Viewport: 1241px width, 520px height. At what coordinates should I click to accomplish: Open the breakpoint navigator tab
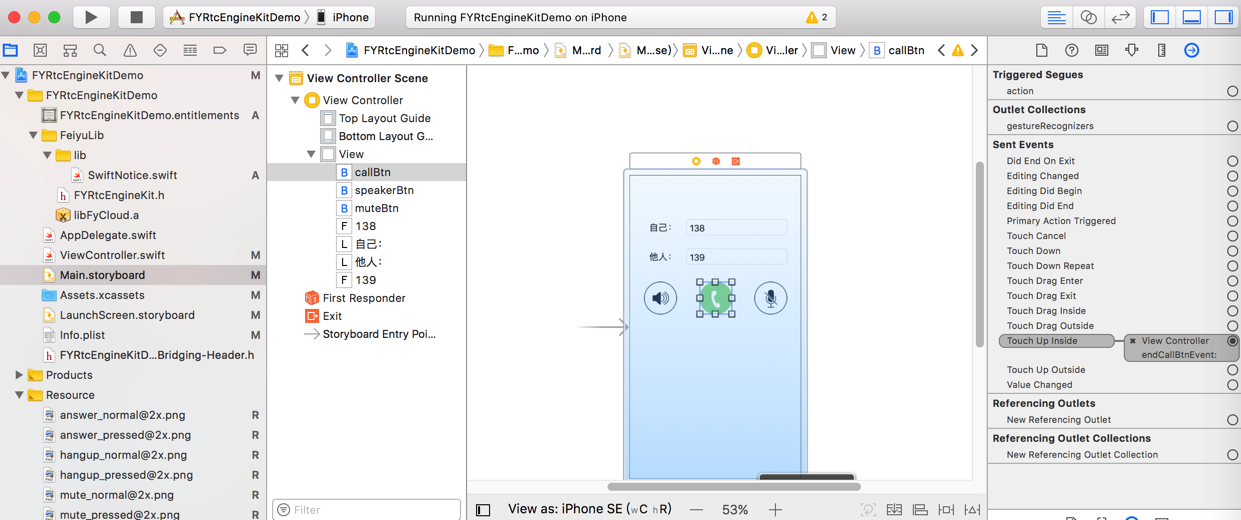(220, 50)
